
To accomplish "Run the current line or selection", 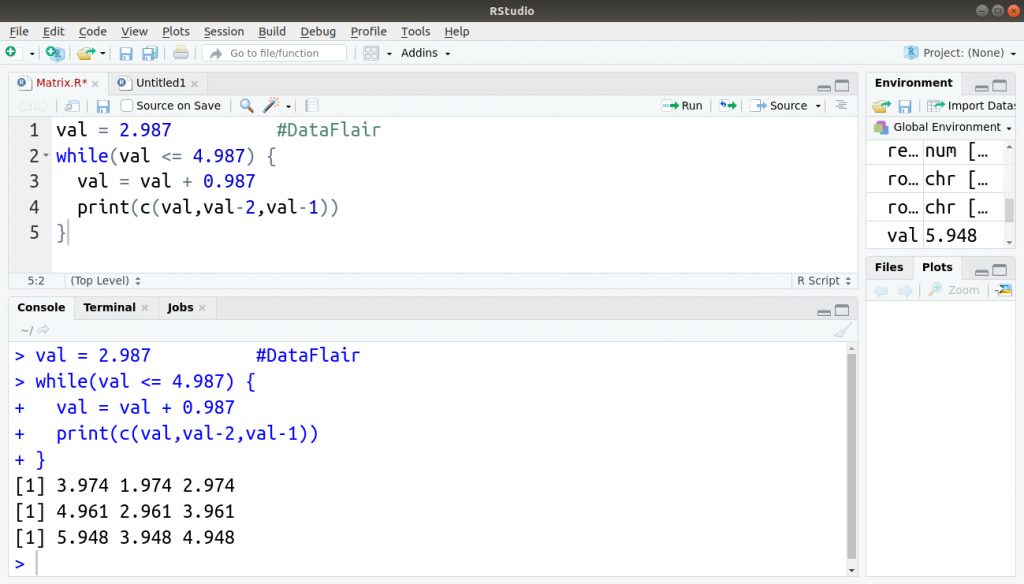I will pyautogui.click(x=682, y=105).
